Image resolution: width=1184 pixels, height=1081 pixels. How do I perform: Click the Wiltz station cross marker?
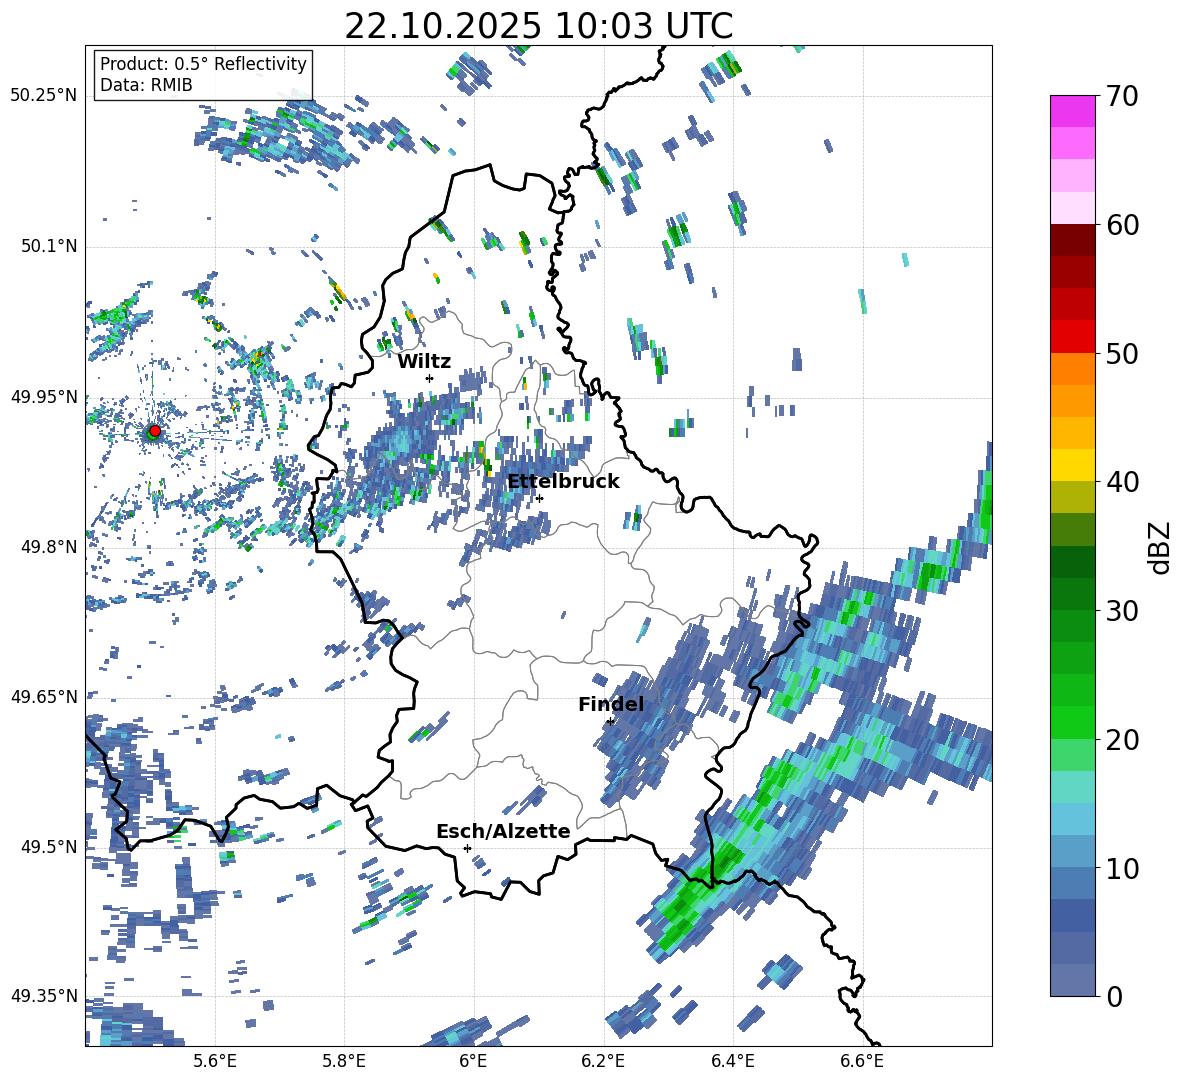pos(430,378)
